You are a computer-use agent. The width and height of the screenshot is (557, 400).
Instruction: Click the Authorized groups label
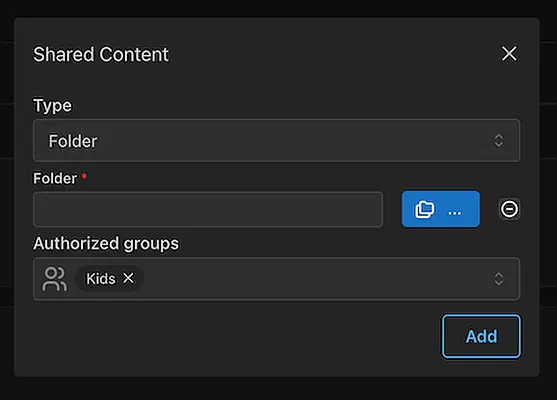click(x=106, y=244)
